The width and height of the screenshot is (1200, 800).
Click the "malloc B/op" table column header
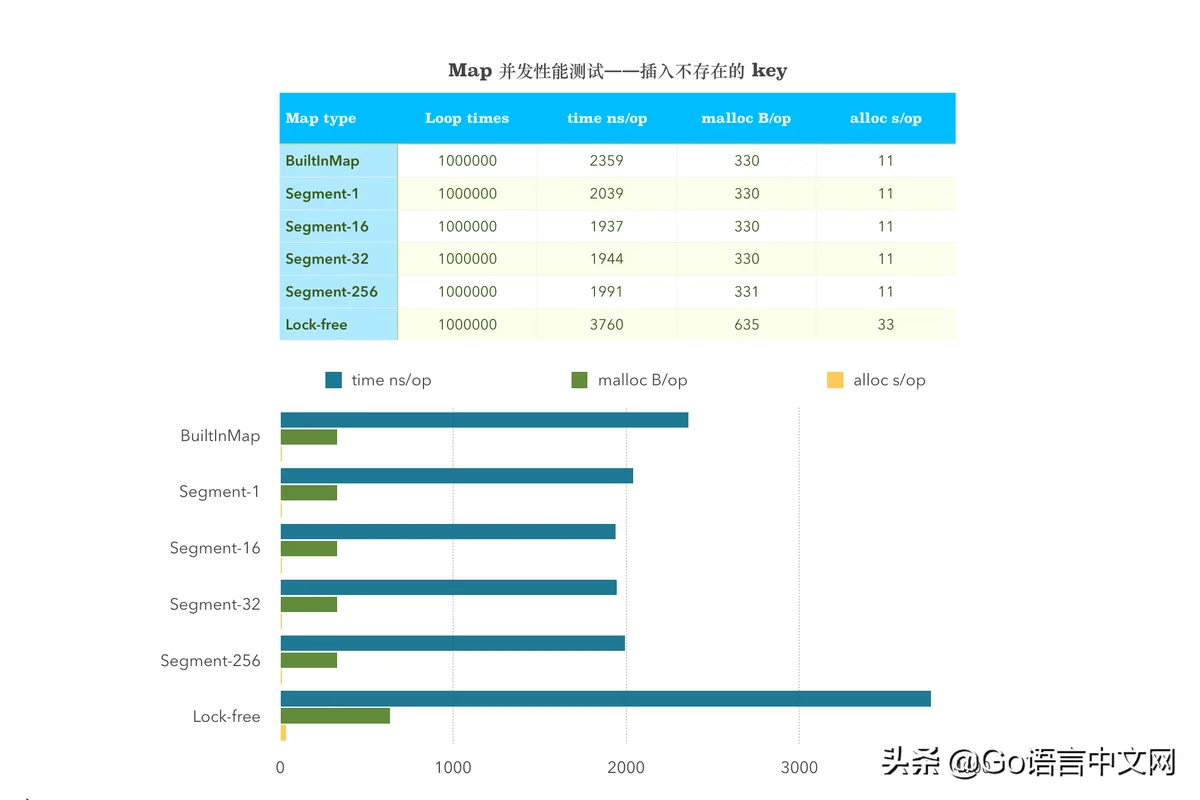[746, 118]
